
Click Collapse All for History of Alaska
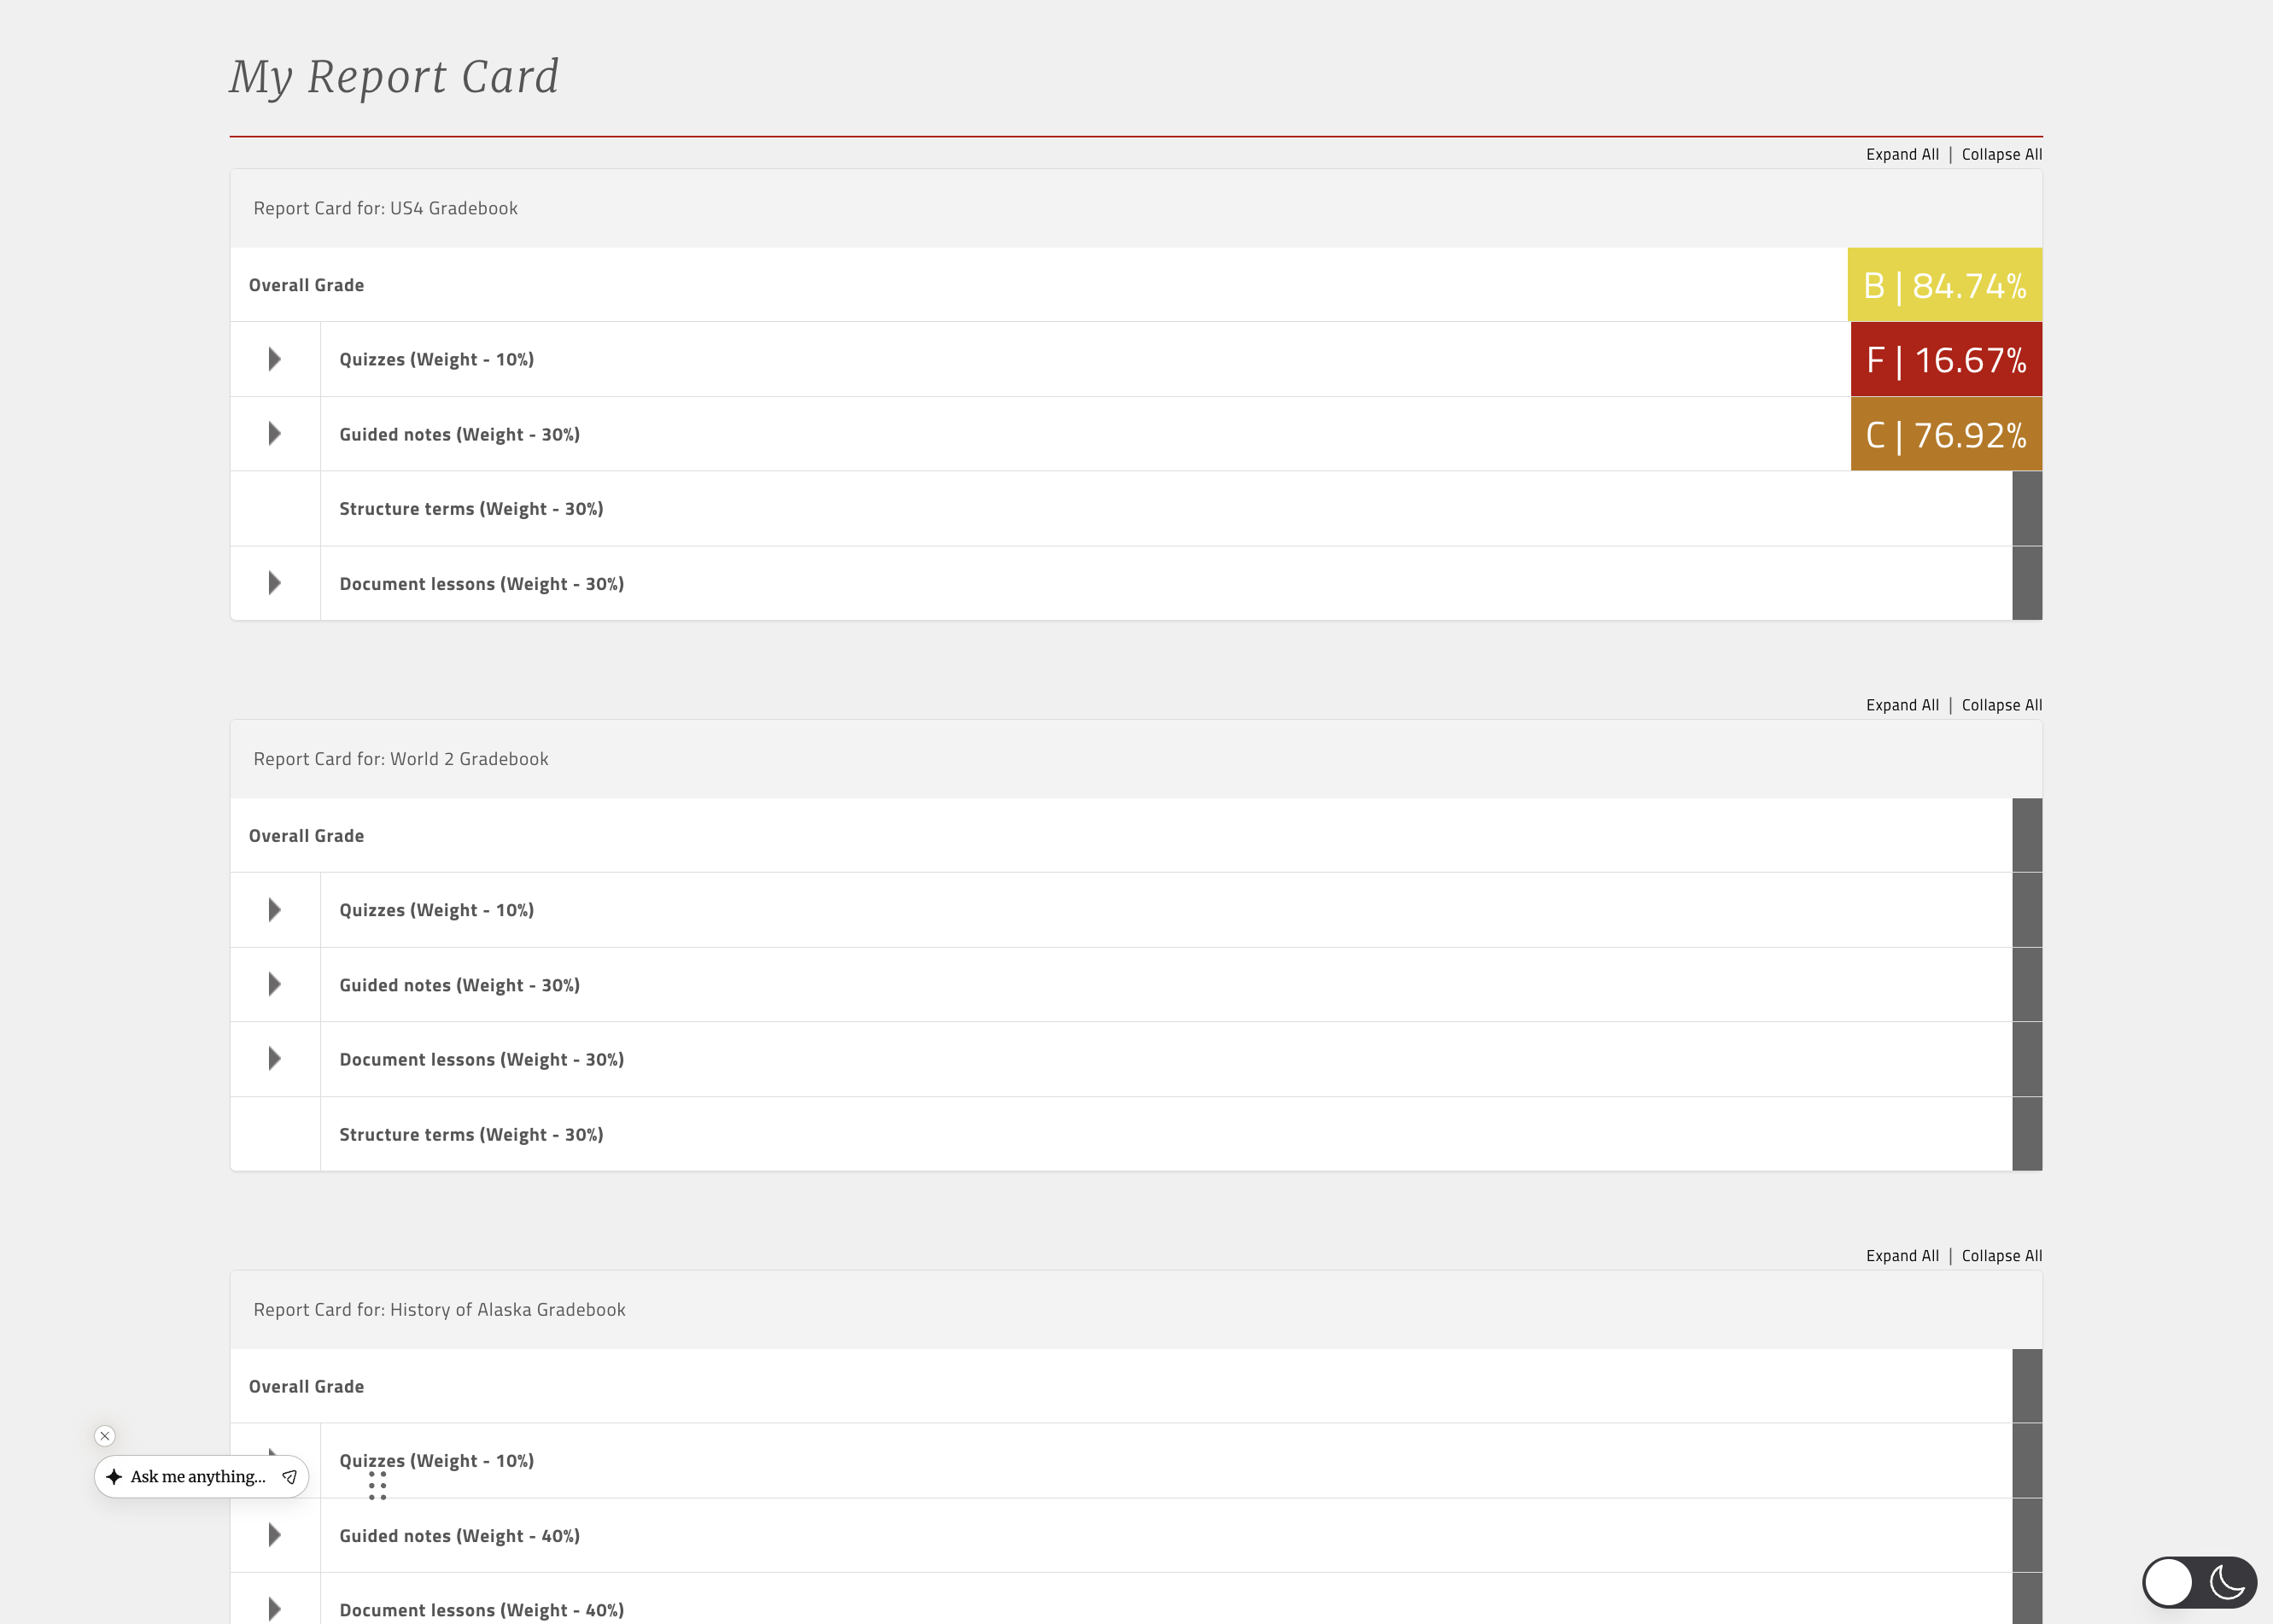click(x=2001, y=1256)
